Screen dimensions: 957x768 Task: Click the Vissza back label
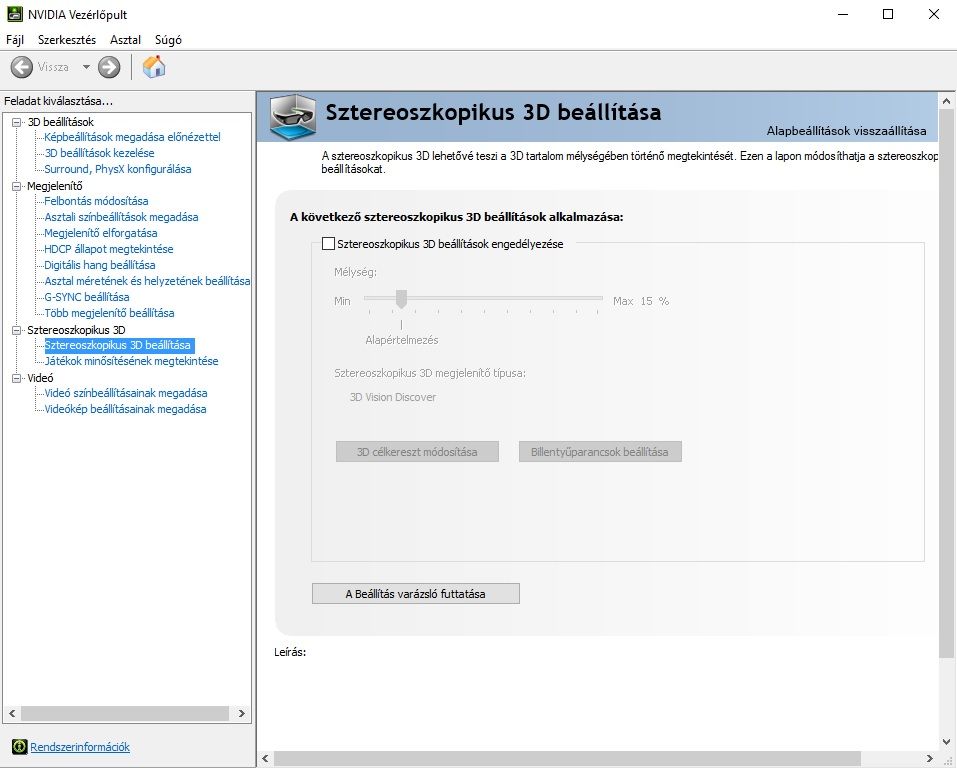click(53, 67)
